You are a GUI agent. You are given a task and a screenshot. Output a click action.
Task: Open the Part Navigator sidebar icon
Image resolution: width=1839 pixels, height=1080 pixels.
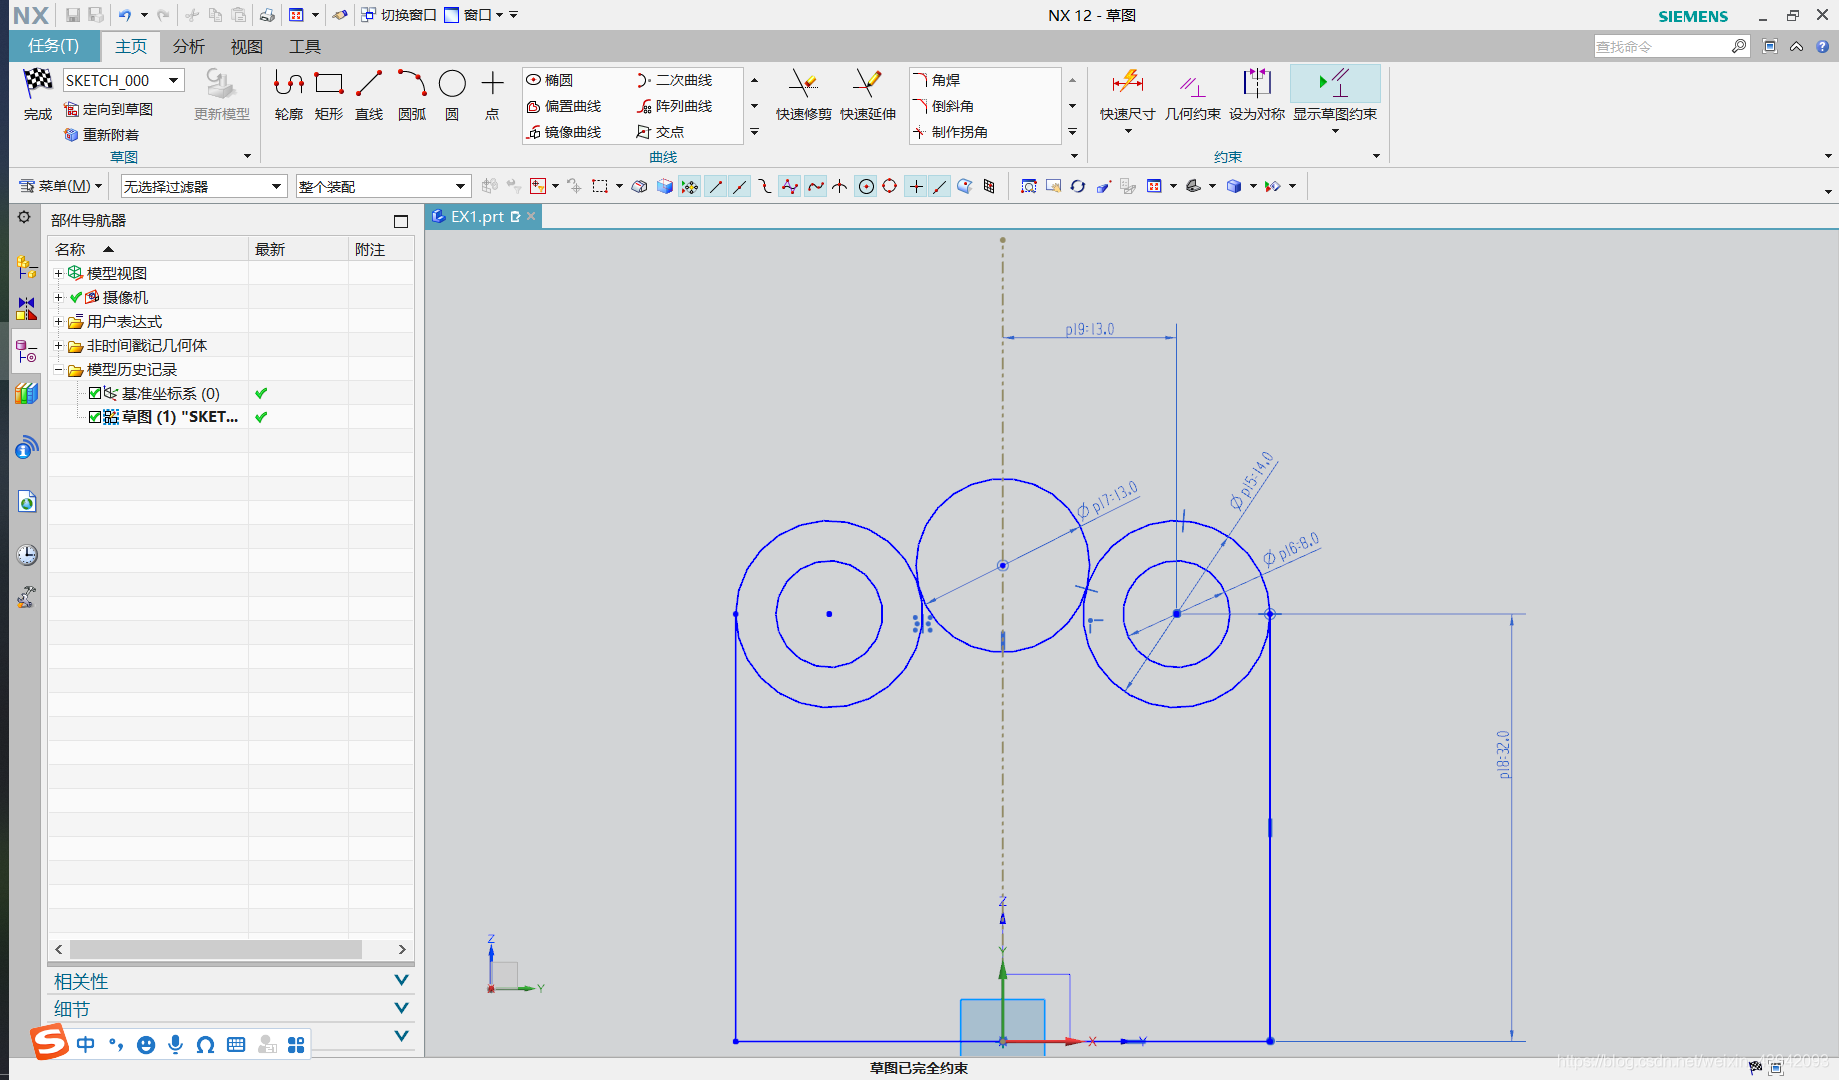[27, 352]
